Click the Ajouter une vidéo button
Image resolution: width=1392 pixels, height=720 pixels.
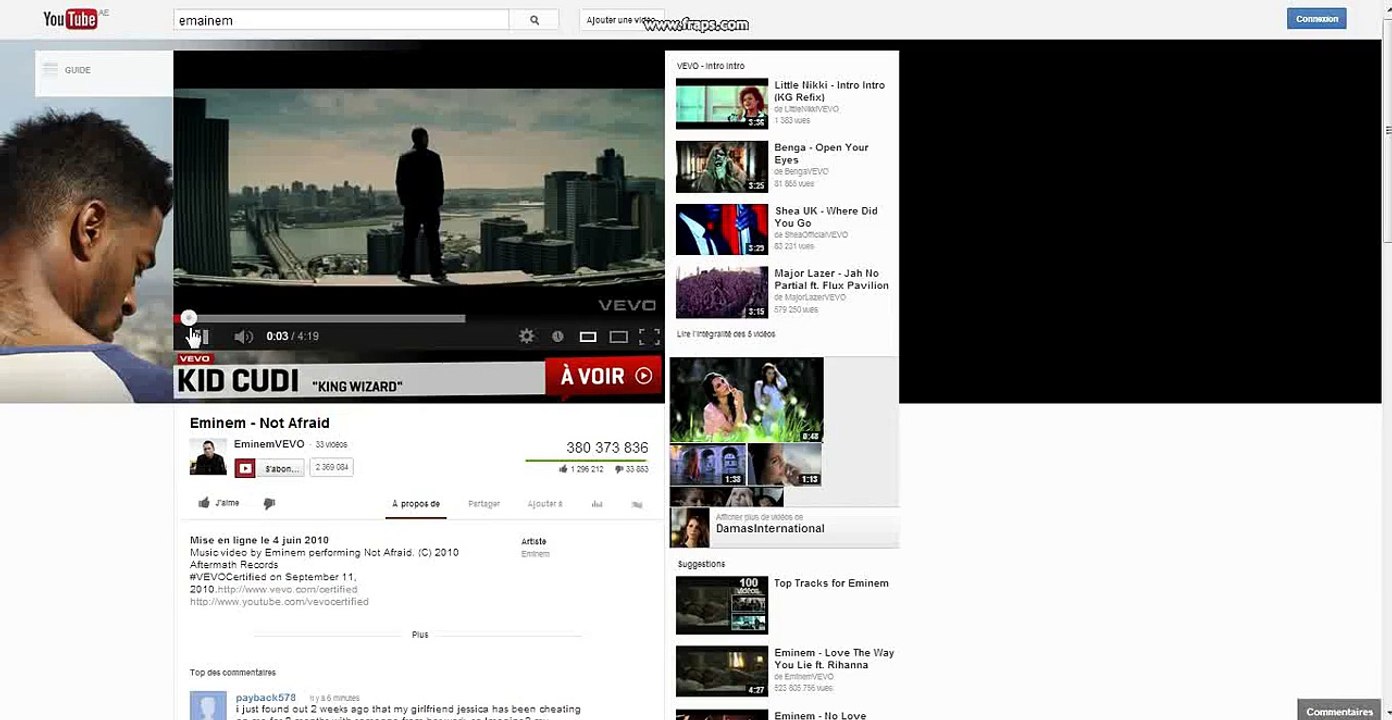(x=620, y=20)
